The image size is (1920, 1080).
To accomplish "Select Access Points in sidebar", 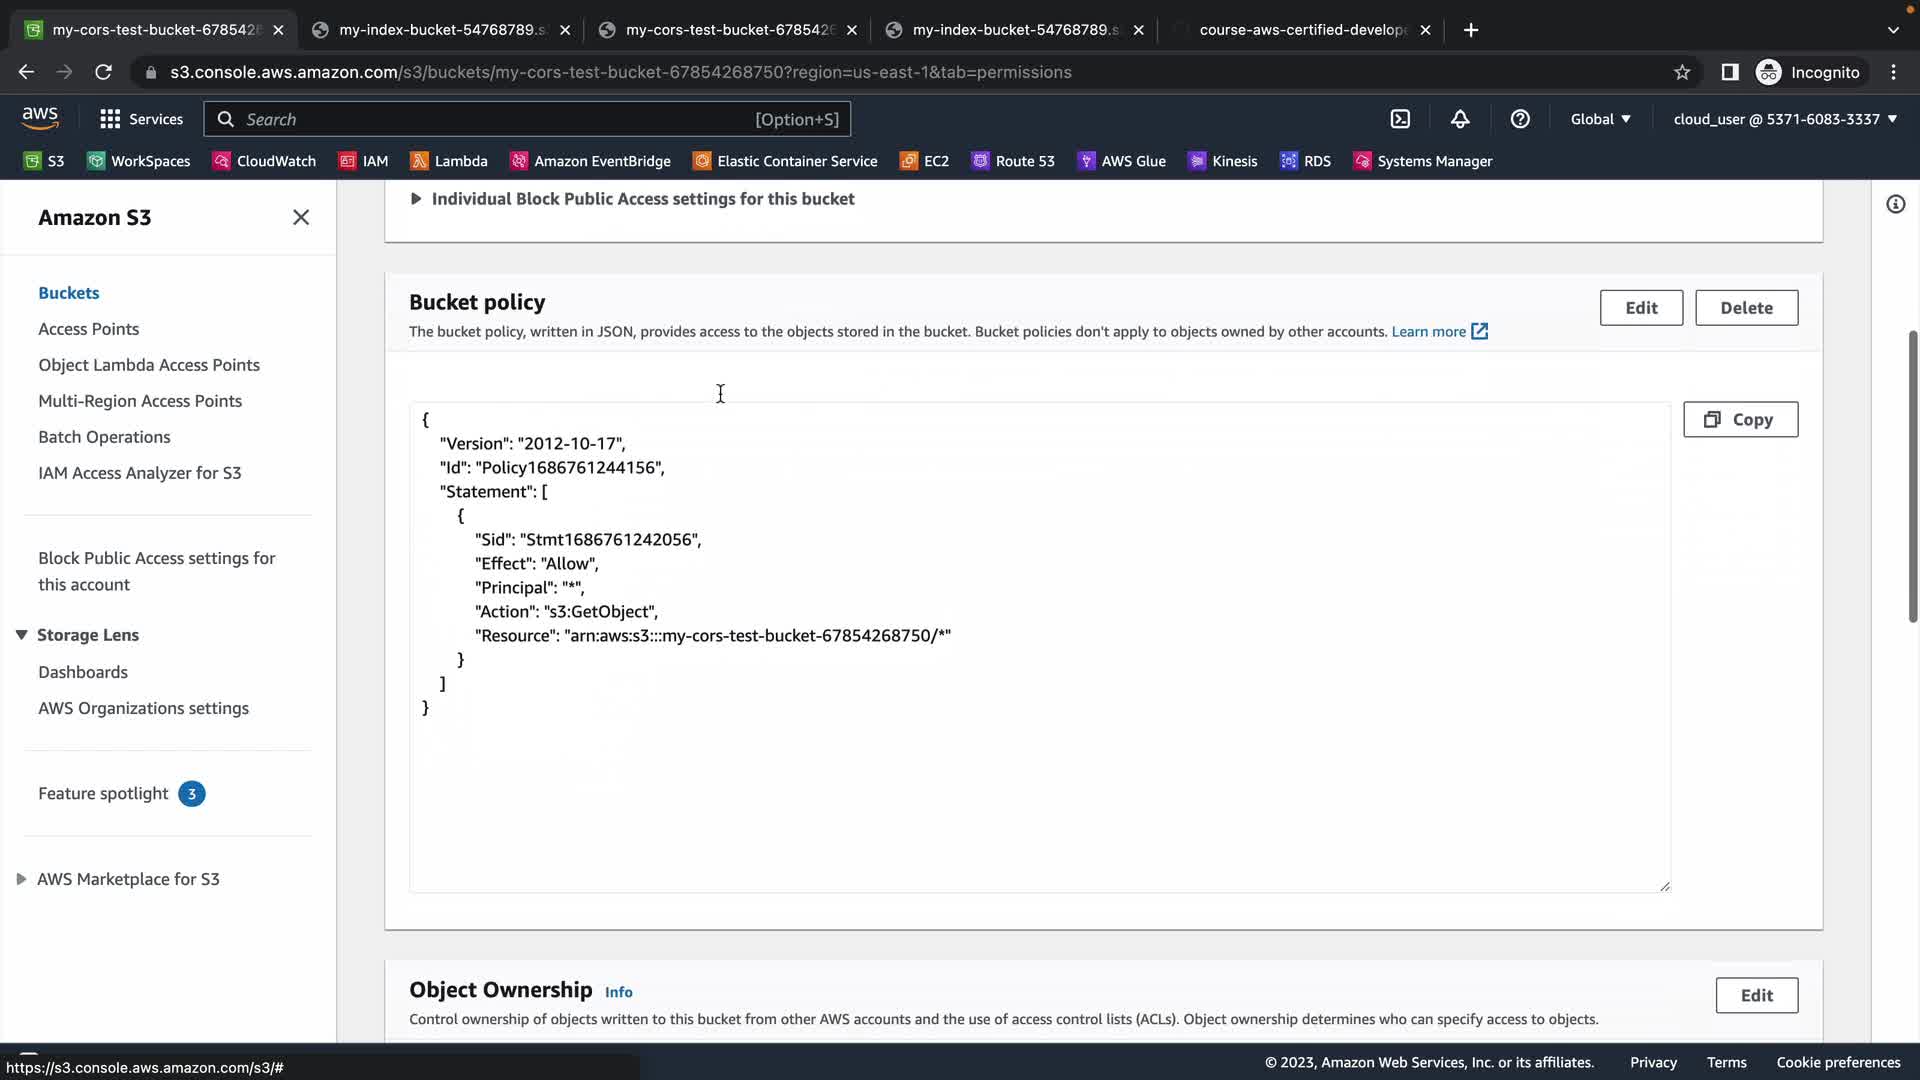I will [x=88, y=329].
